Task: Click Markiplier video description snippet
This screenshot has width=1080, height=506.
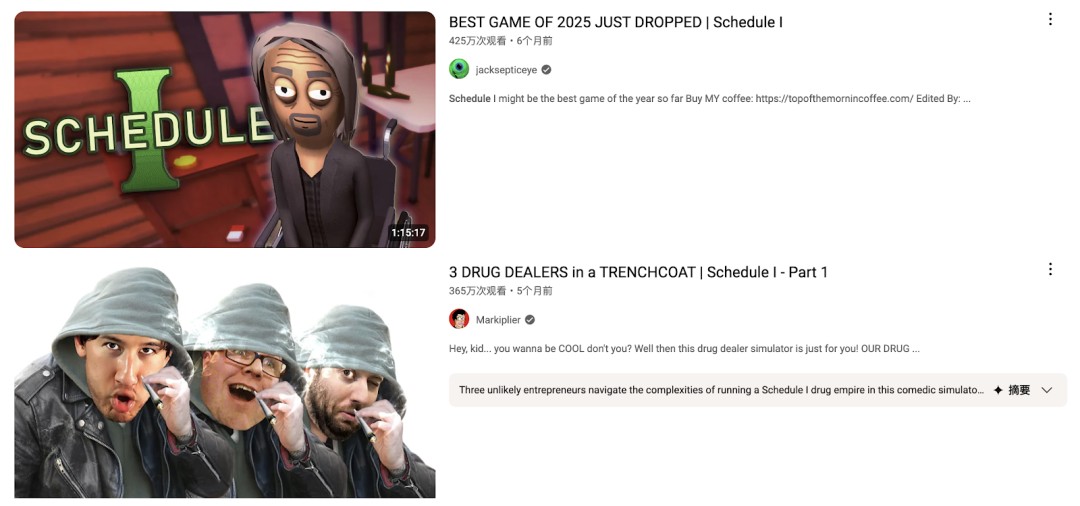Action: click(x=685, y=348)
